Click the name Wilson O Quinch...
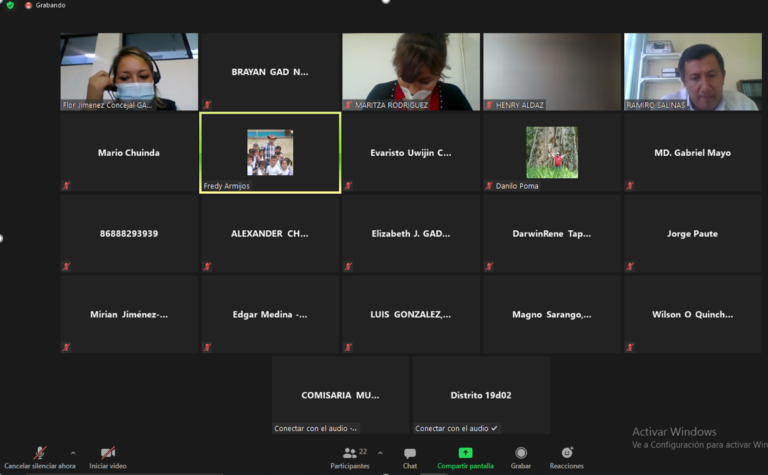 point(693,314)
